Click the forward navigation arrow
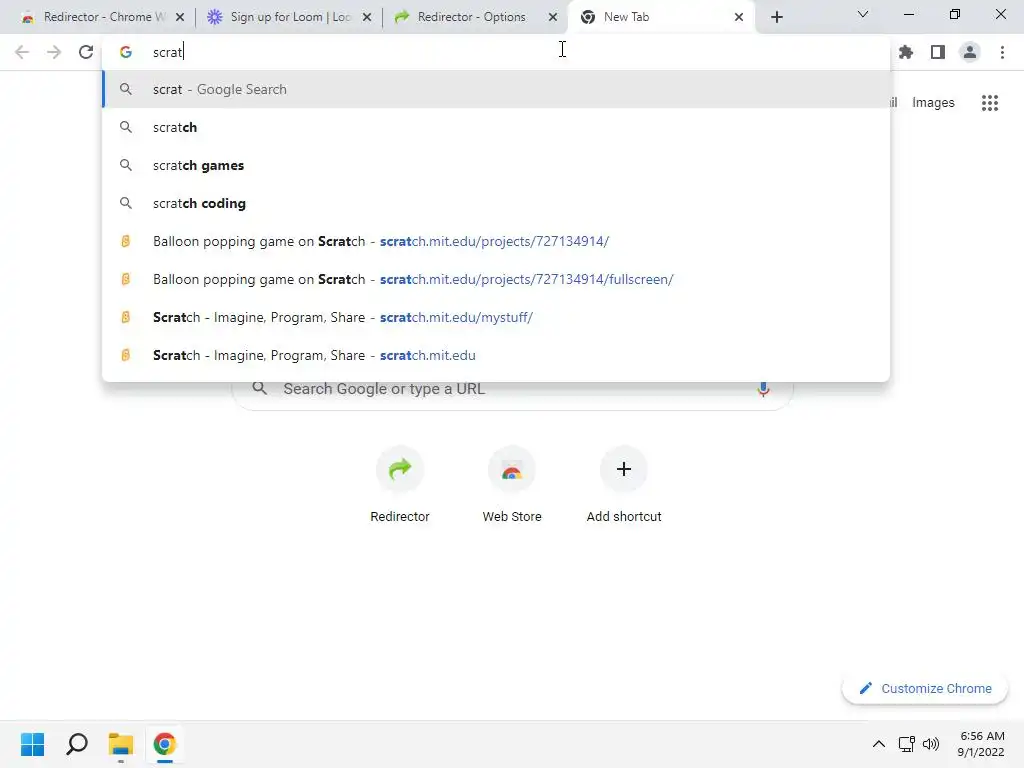Image resolution: width=1024 pixels, height=768 pixels. pyautogui.click(x=54, y=52)
